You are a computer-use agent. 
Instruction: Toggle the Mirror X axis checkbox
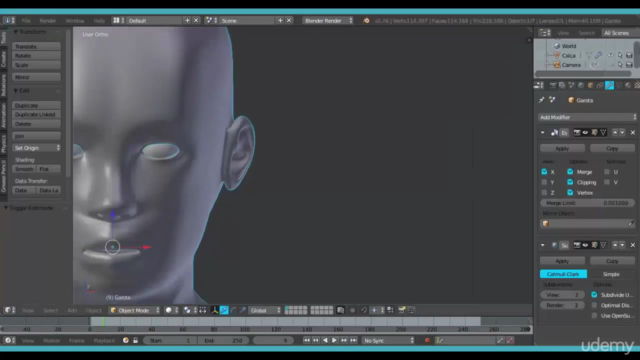point(544,172)
